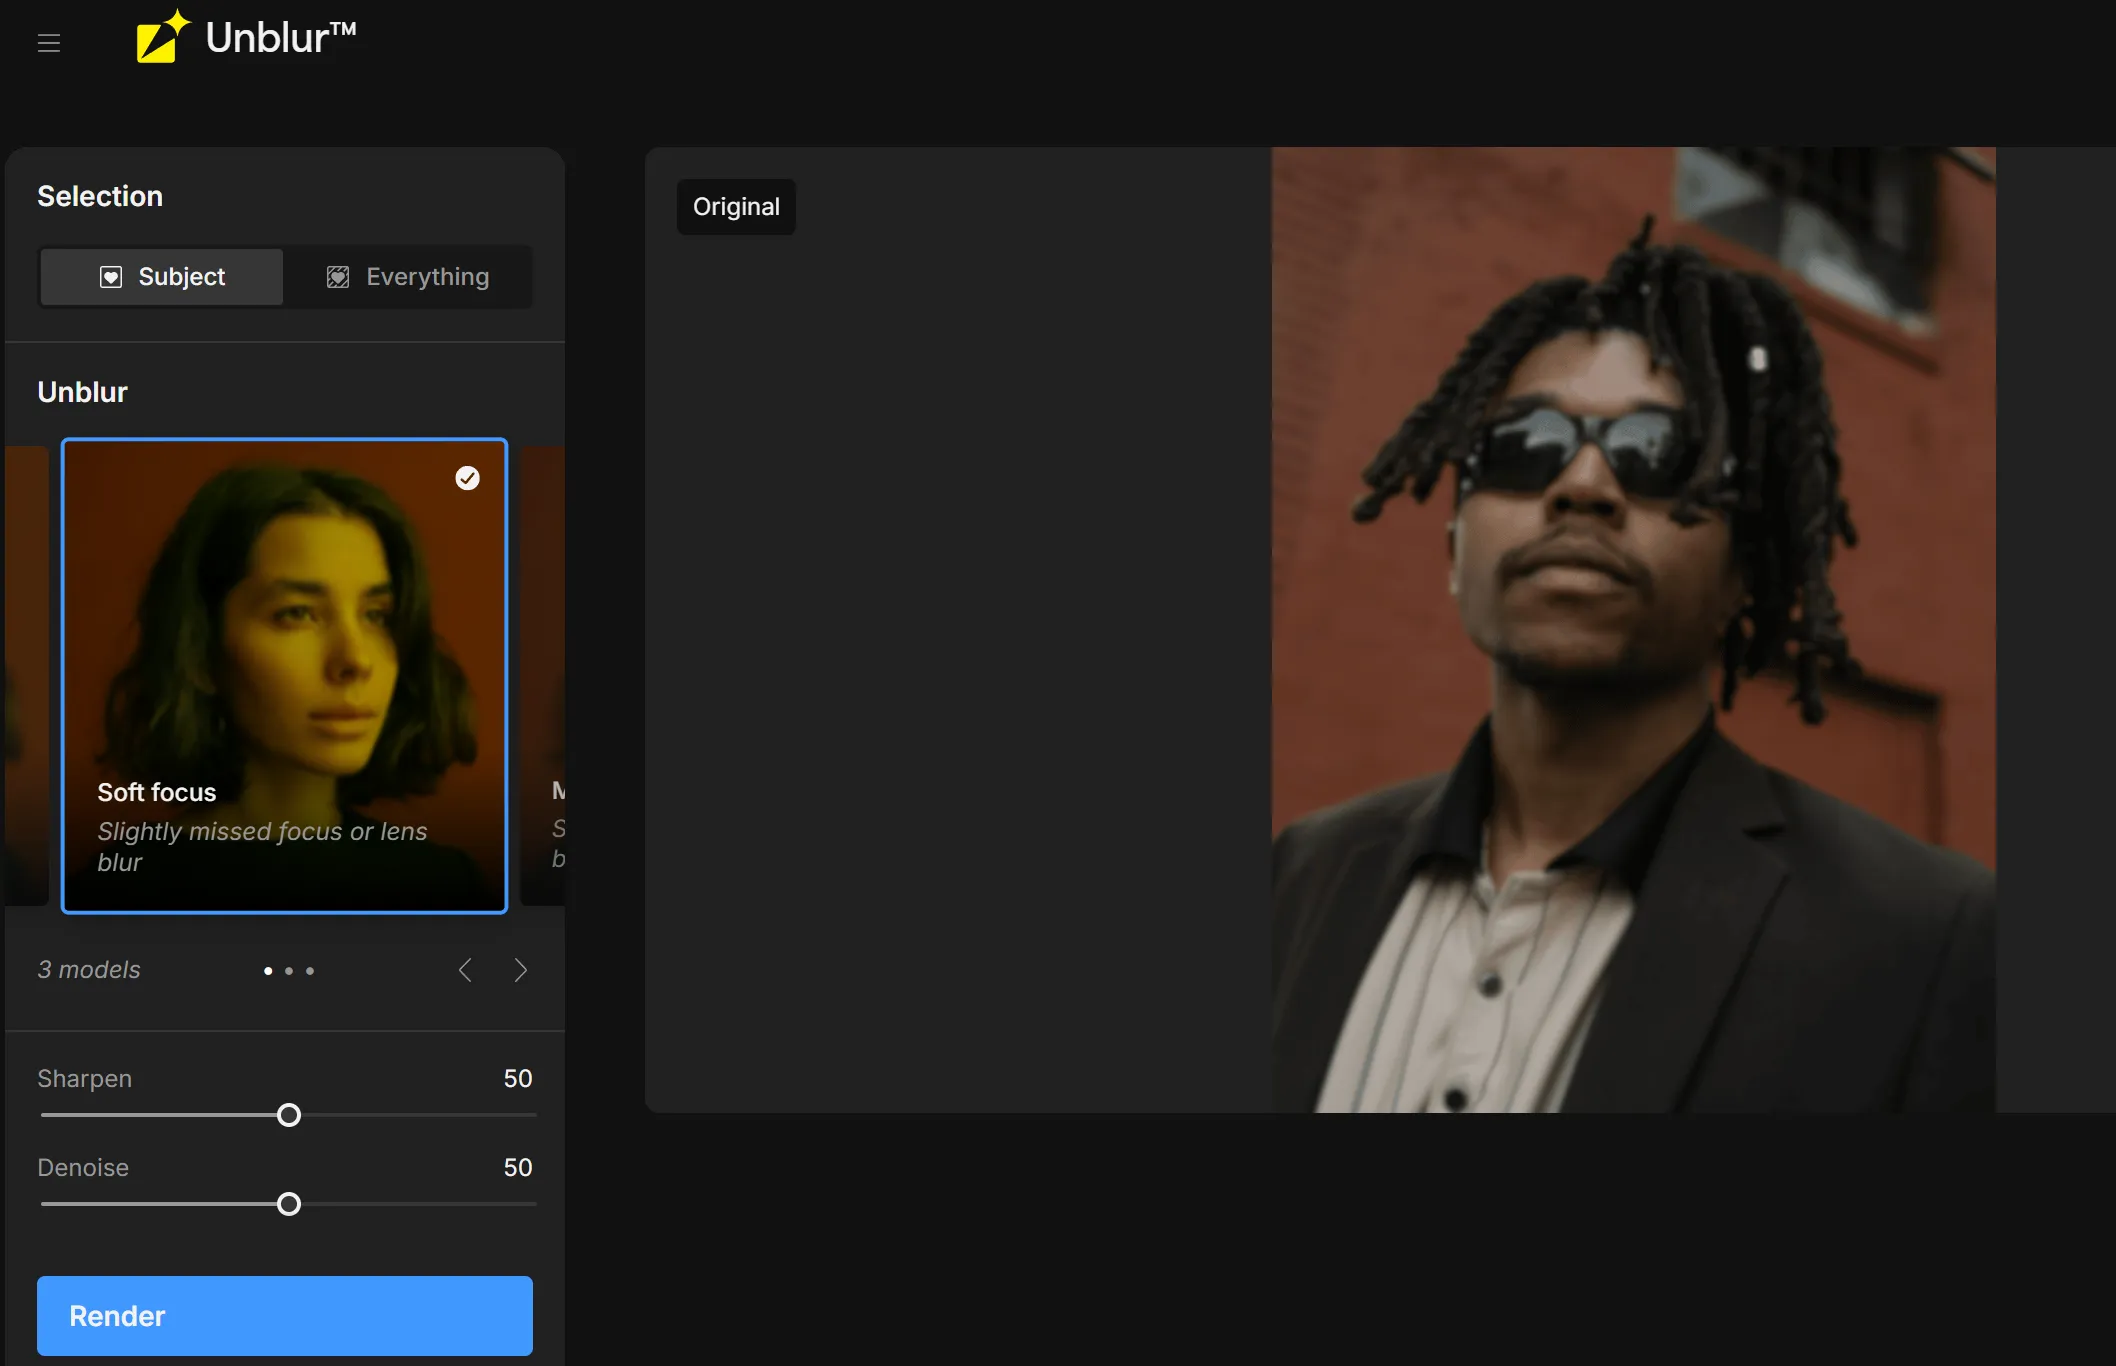Click the Denoise slider handle

289,1204
